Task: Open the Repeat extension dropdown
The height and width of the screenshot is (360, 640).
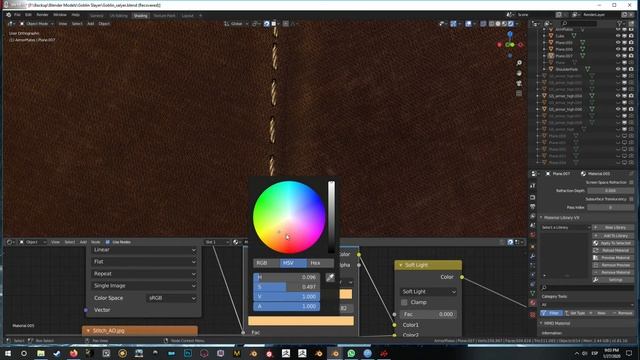Action: point(144,274)
